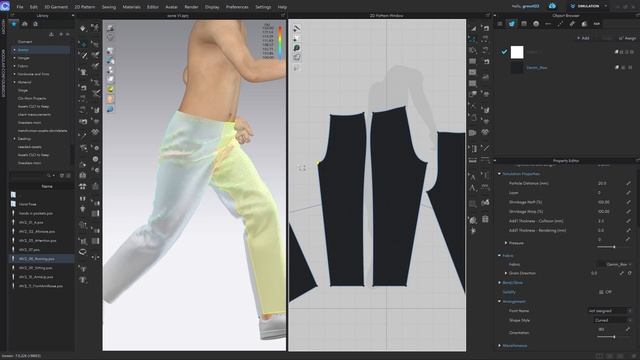
Task: Click the oval lasso-shaped icon in the 3D toolbar
Action: (83, 252)
